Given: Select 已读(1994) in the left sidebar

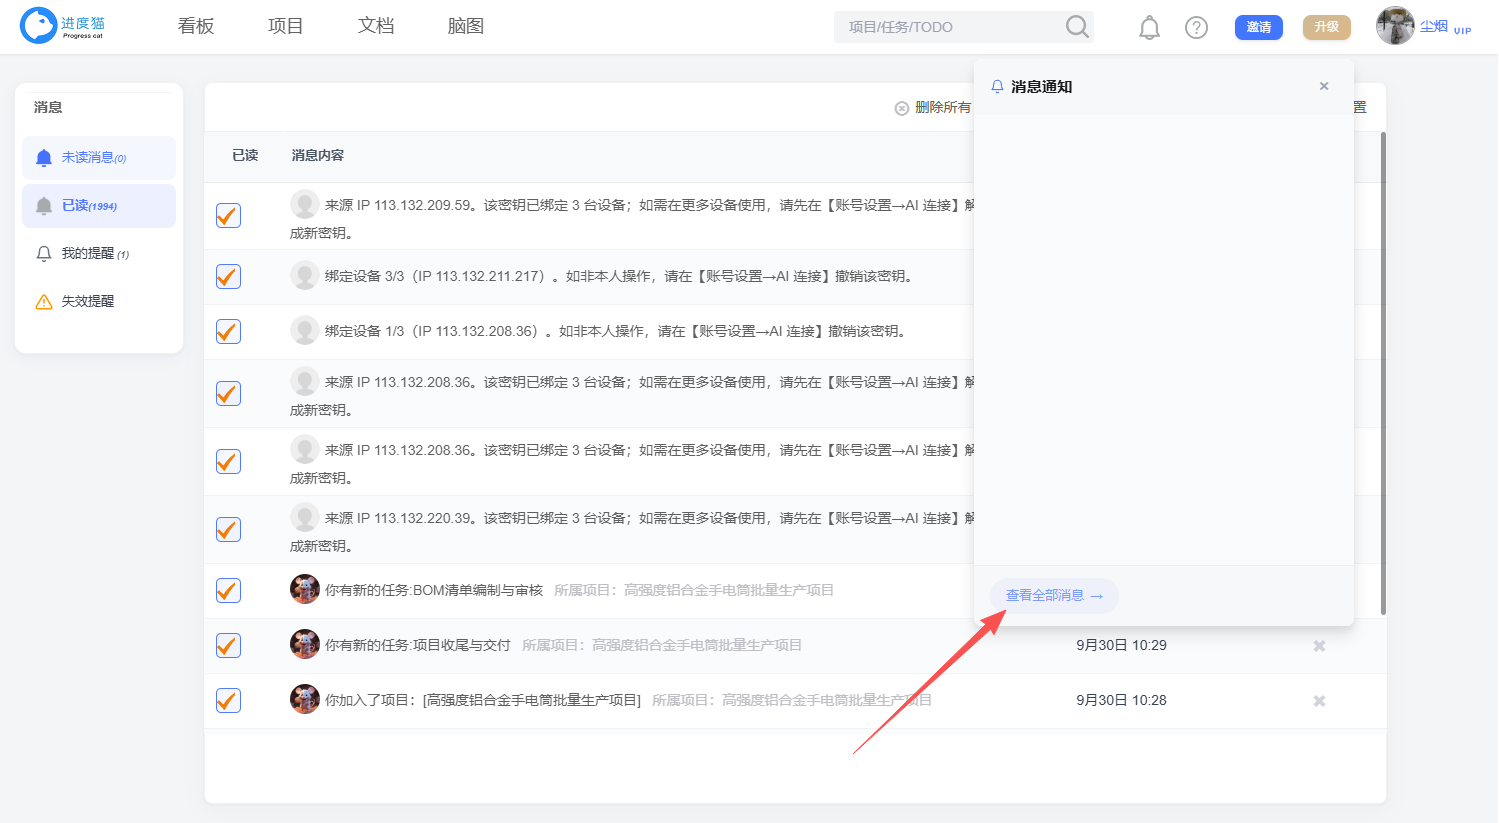Looking at the screenshot, I should 99,206.
